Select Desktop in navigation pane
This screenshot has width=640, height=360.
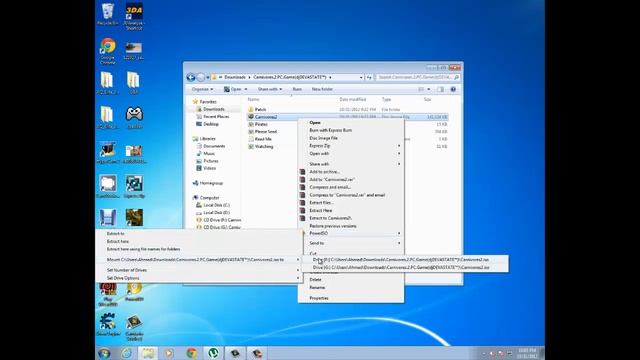pos(211,124)
